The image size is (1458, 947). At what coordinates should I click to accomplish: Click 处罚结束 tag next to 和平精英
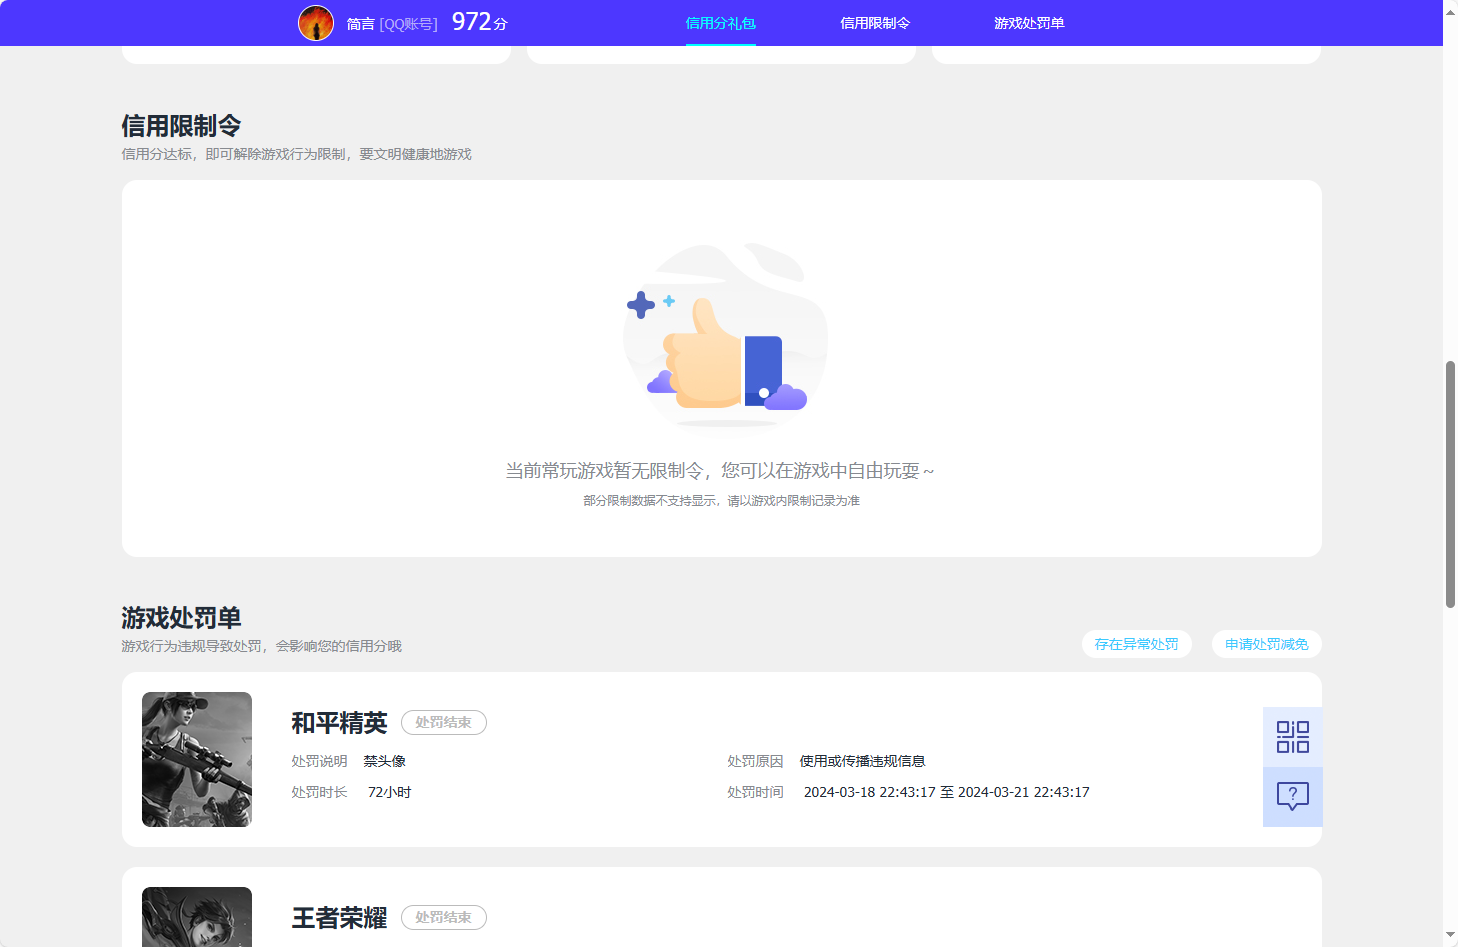(443, 722)
